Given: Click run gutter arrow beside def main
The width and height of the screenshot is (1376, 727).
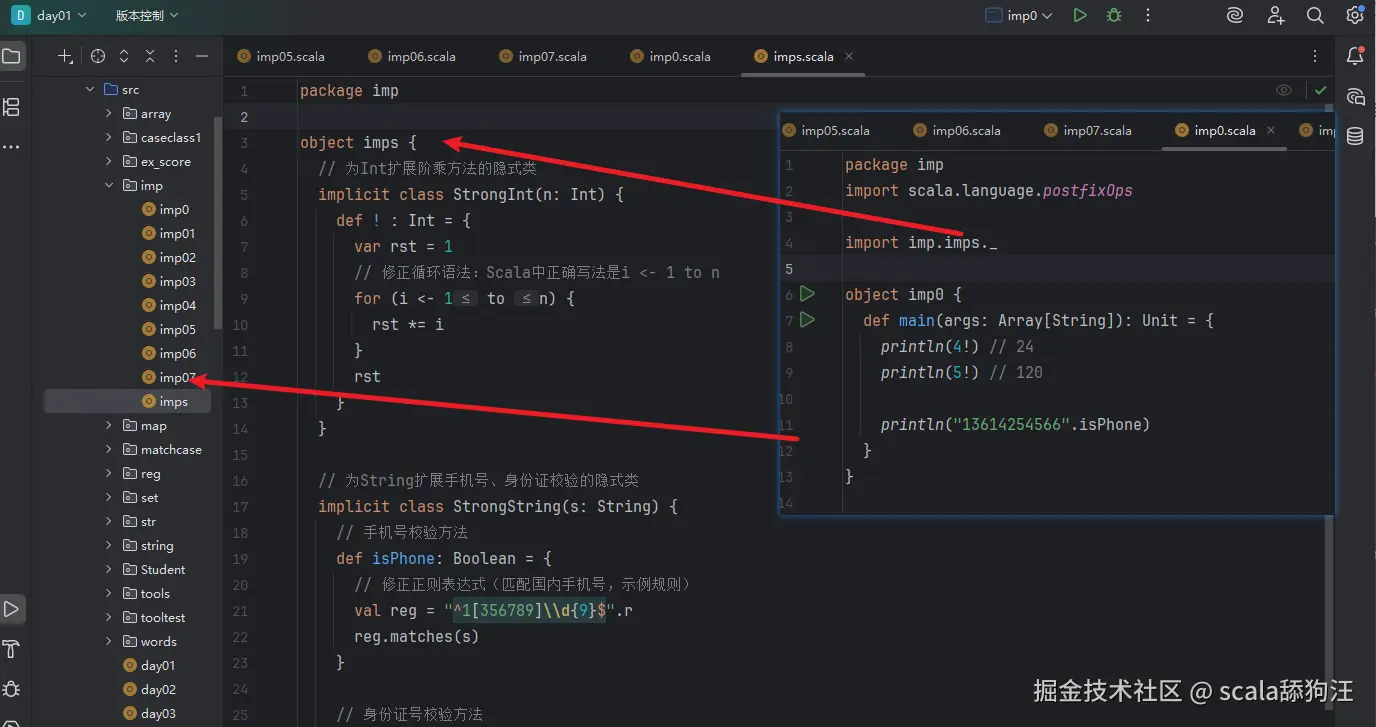Looking at the screenshot, I should point(807,320).
